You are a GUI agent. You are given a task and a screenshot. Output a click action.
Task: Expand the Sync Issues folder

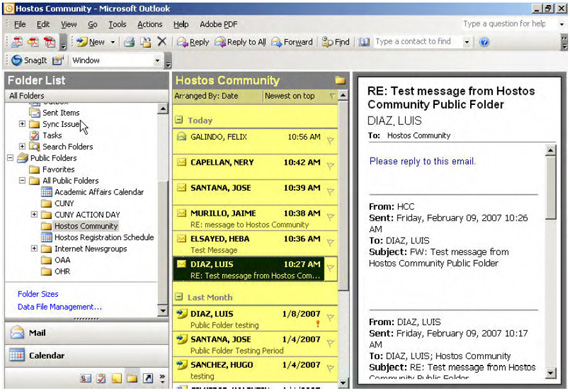pos(22,124)
